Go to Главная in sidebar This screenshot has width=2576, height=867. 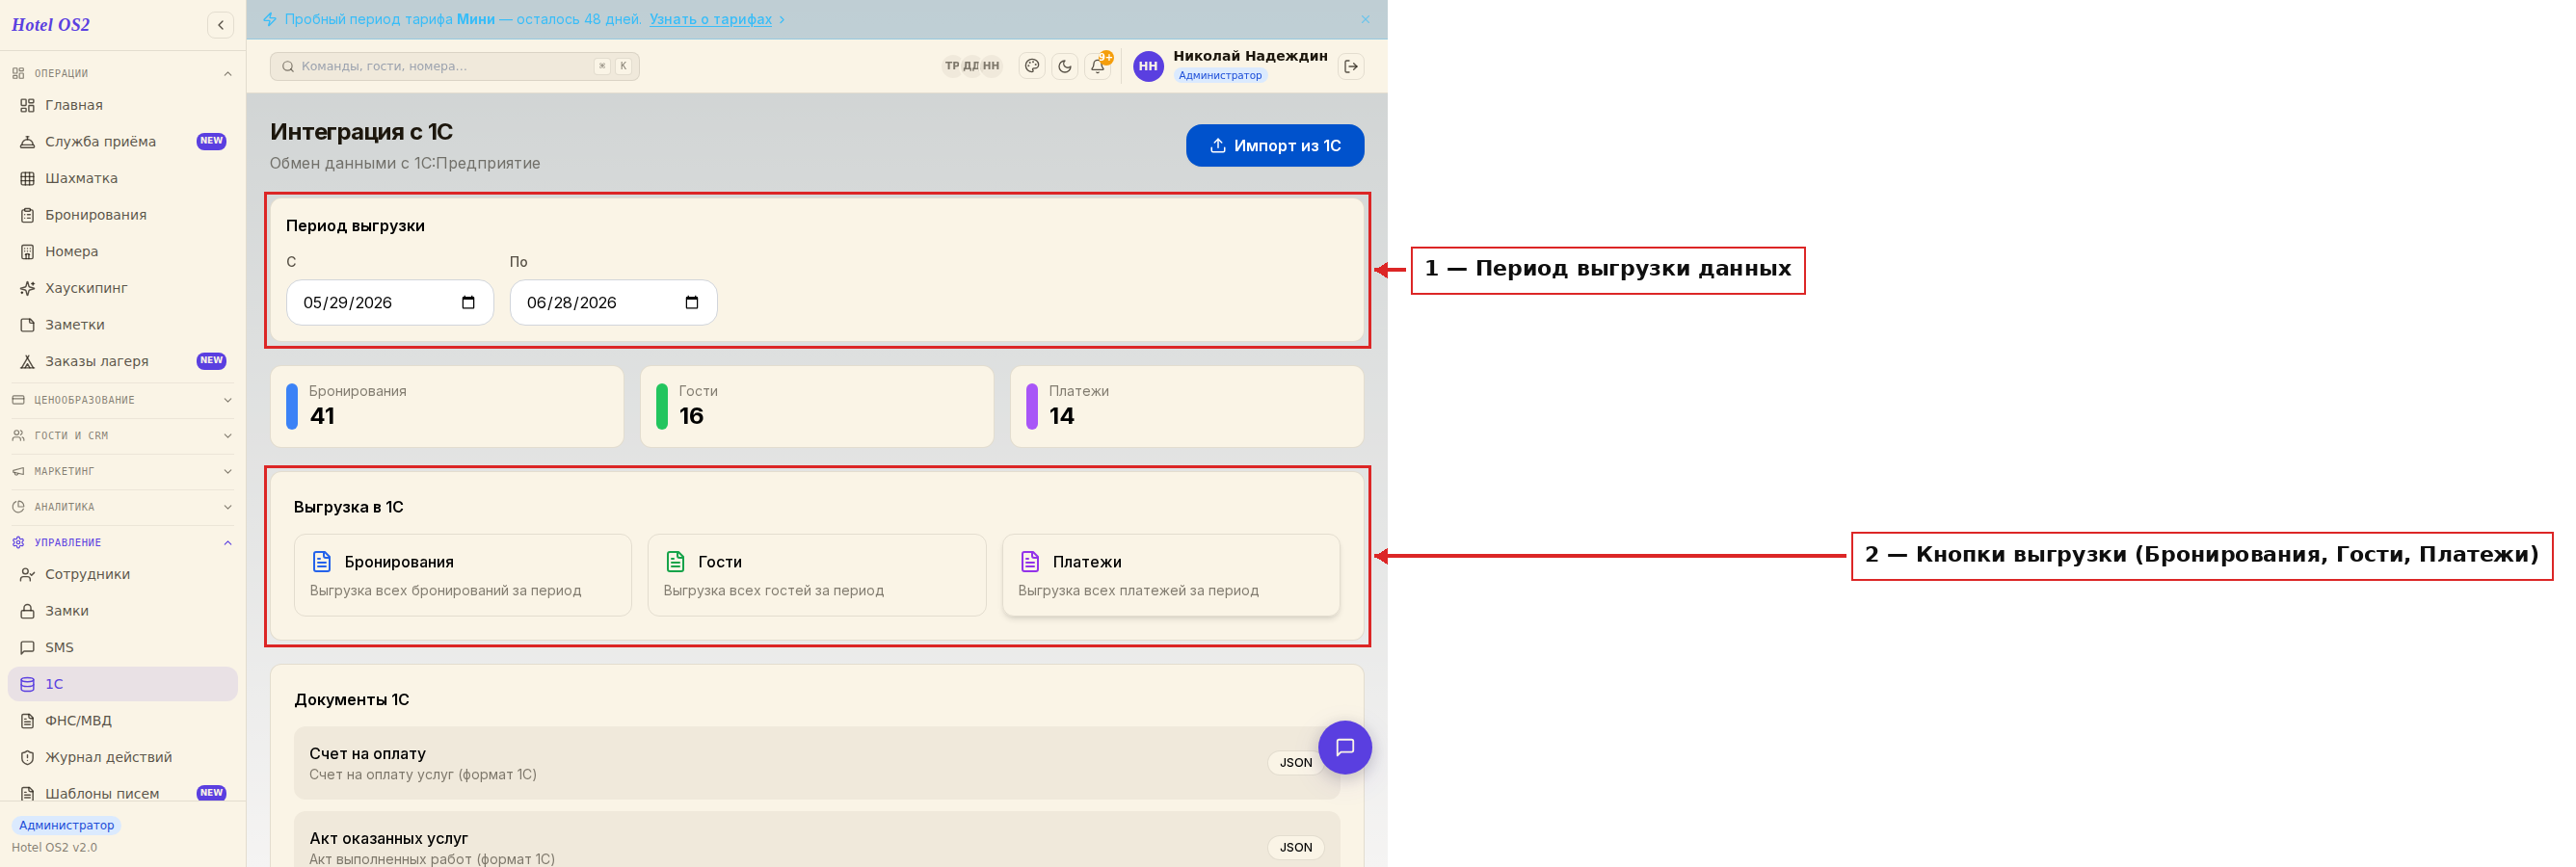pyautogui.click(x=122, y=105)
